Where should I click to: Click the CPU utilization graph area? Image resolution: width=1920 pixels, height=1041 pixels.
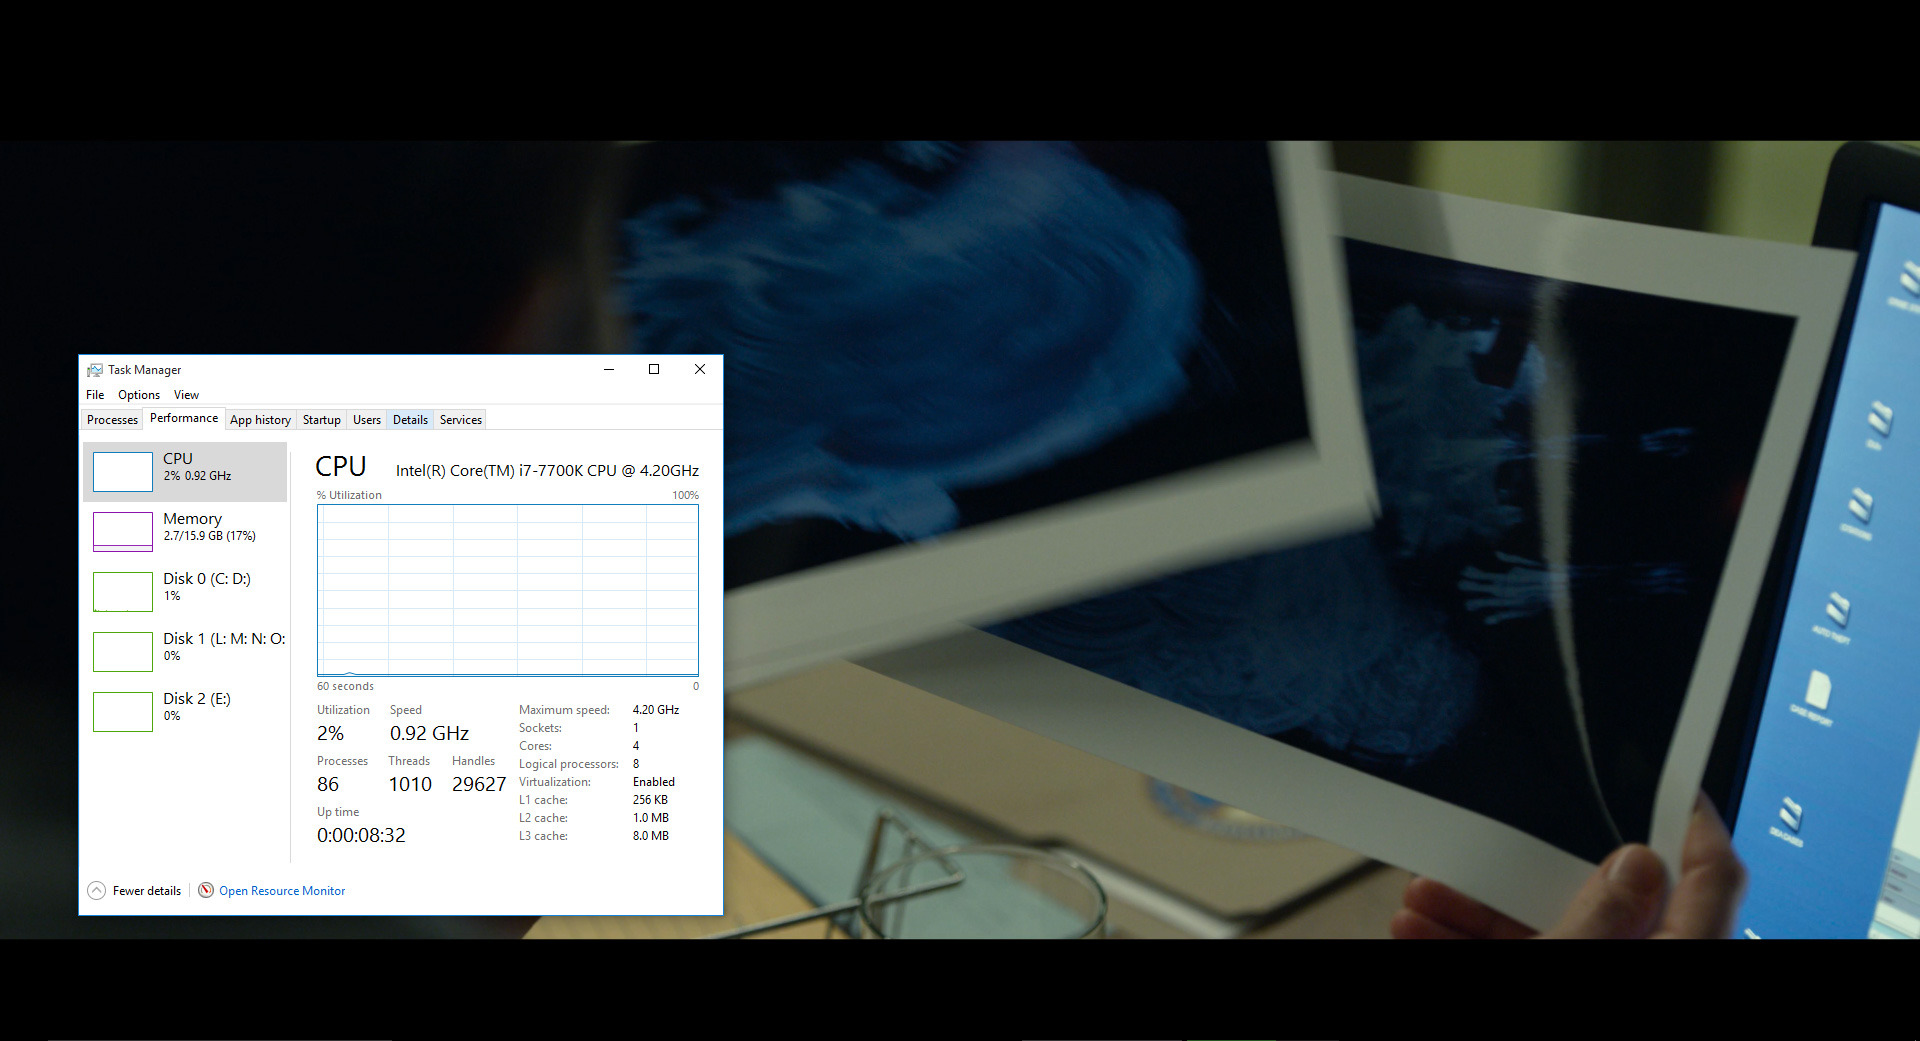pyautogui.click(x=507, y=590)
